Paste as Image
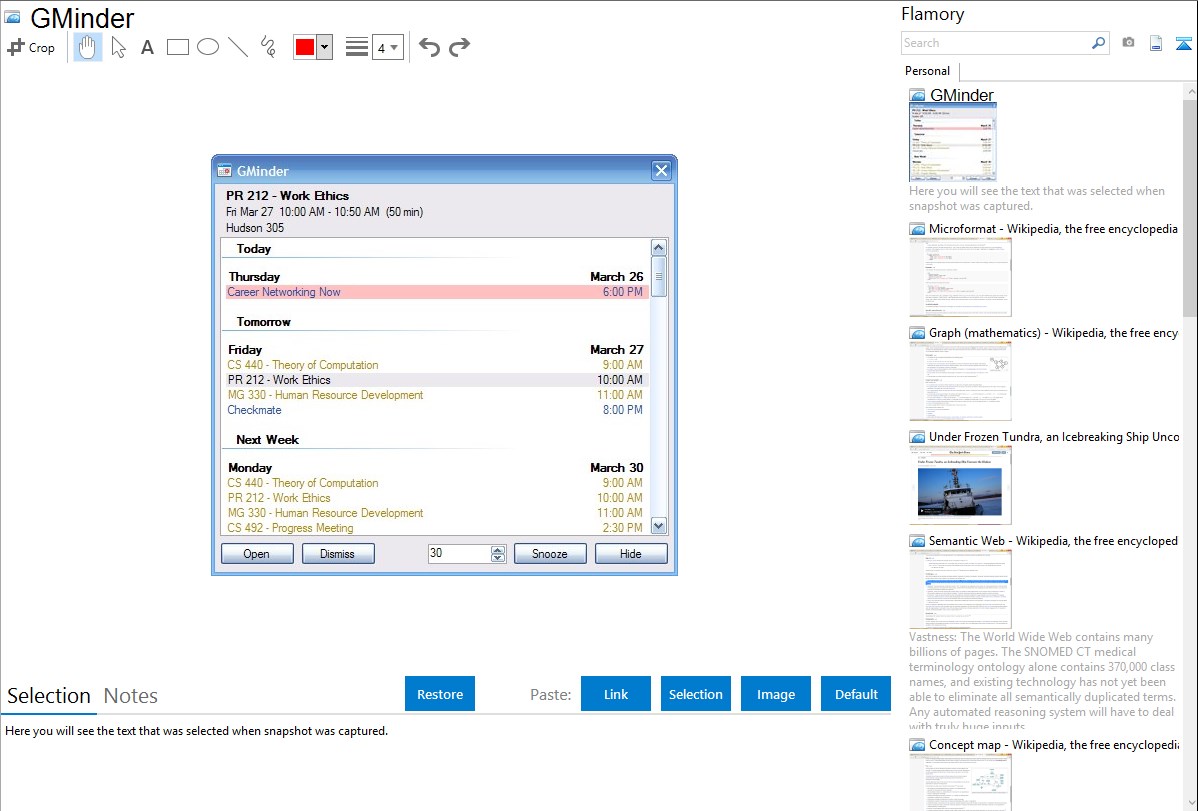 775,693
